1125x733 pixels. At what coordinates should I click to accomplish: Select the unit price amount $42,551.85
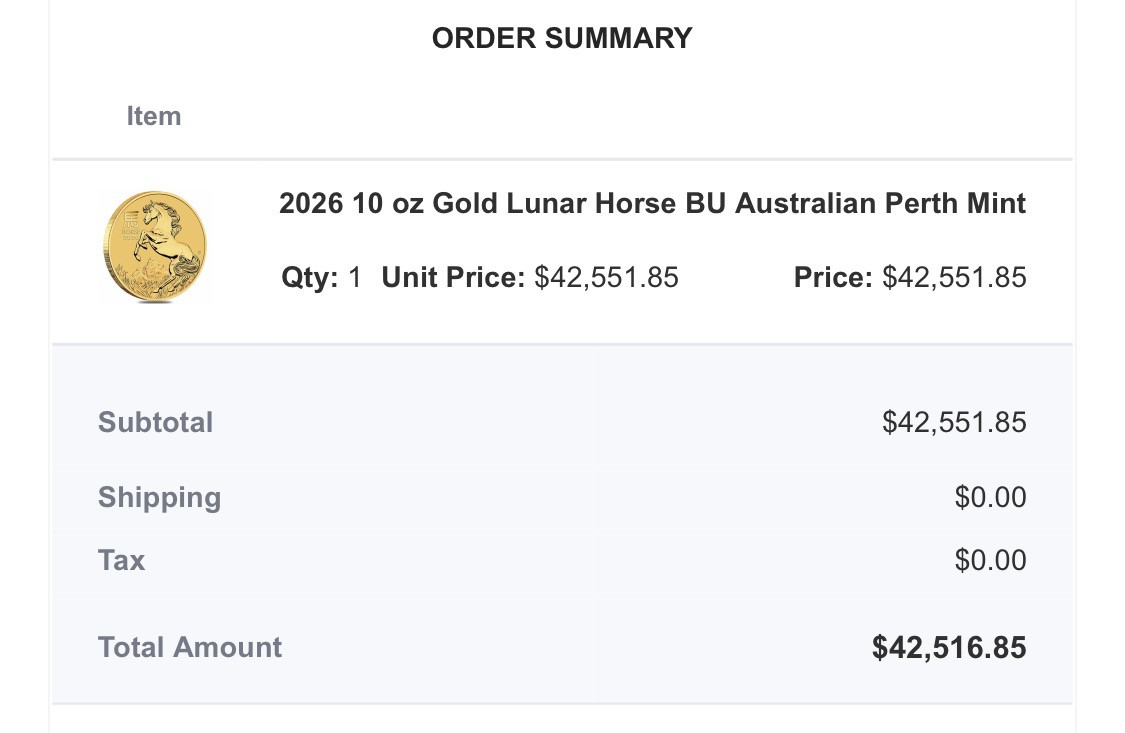click(x=606, y=277)
